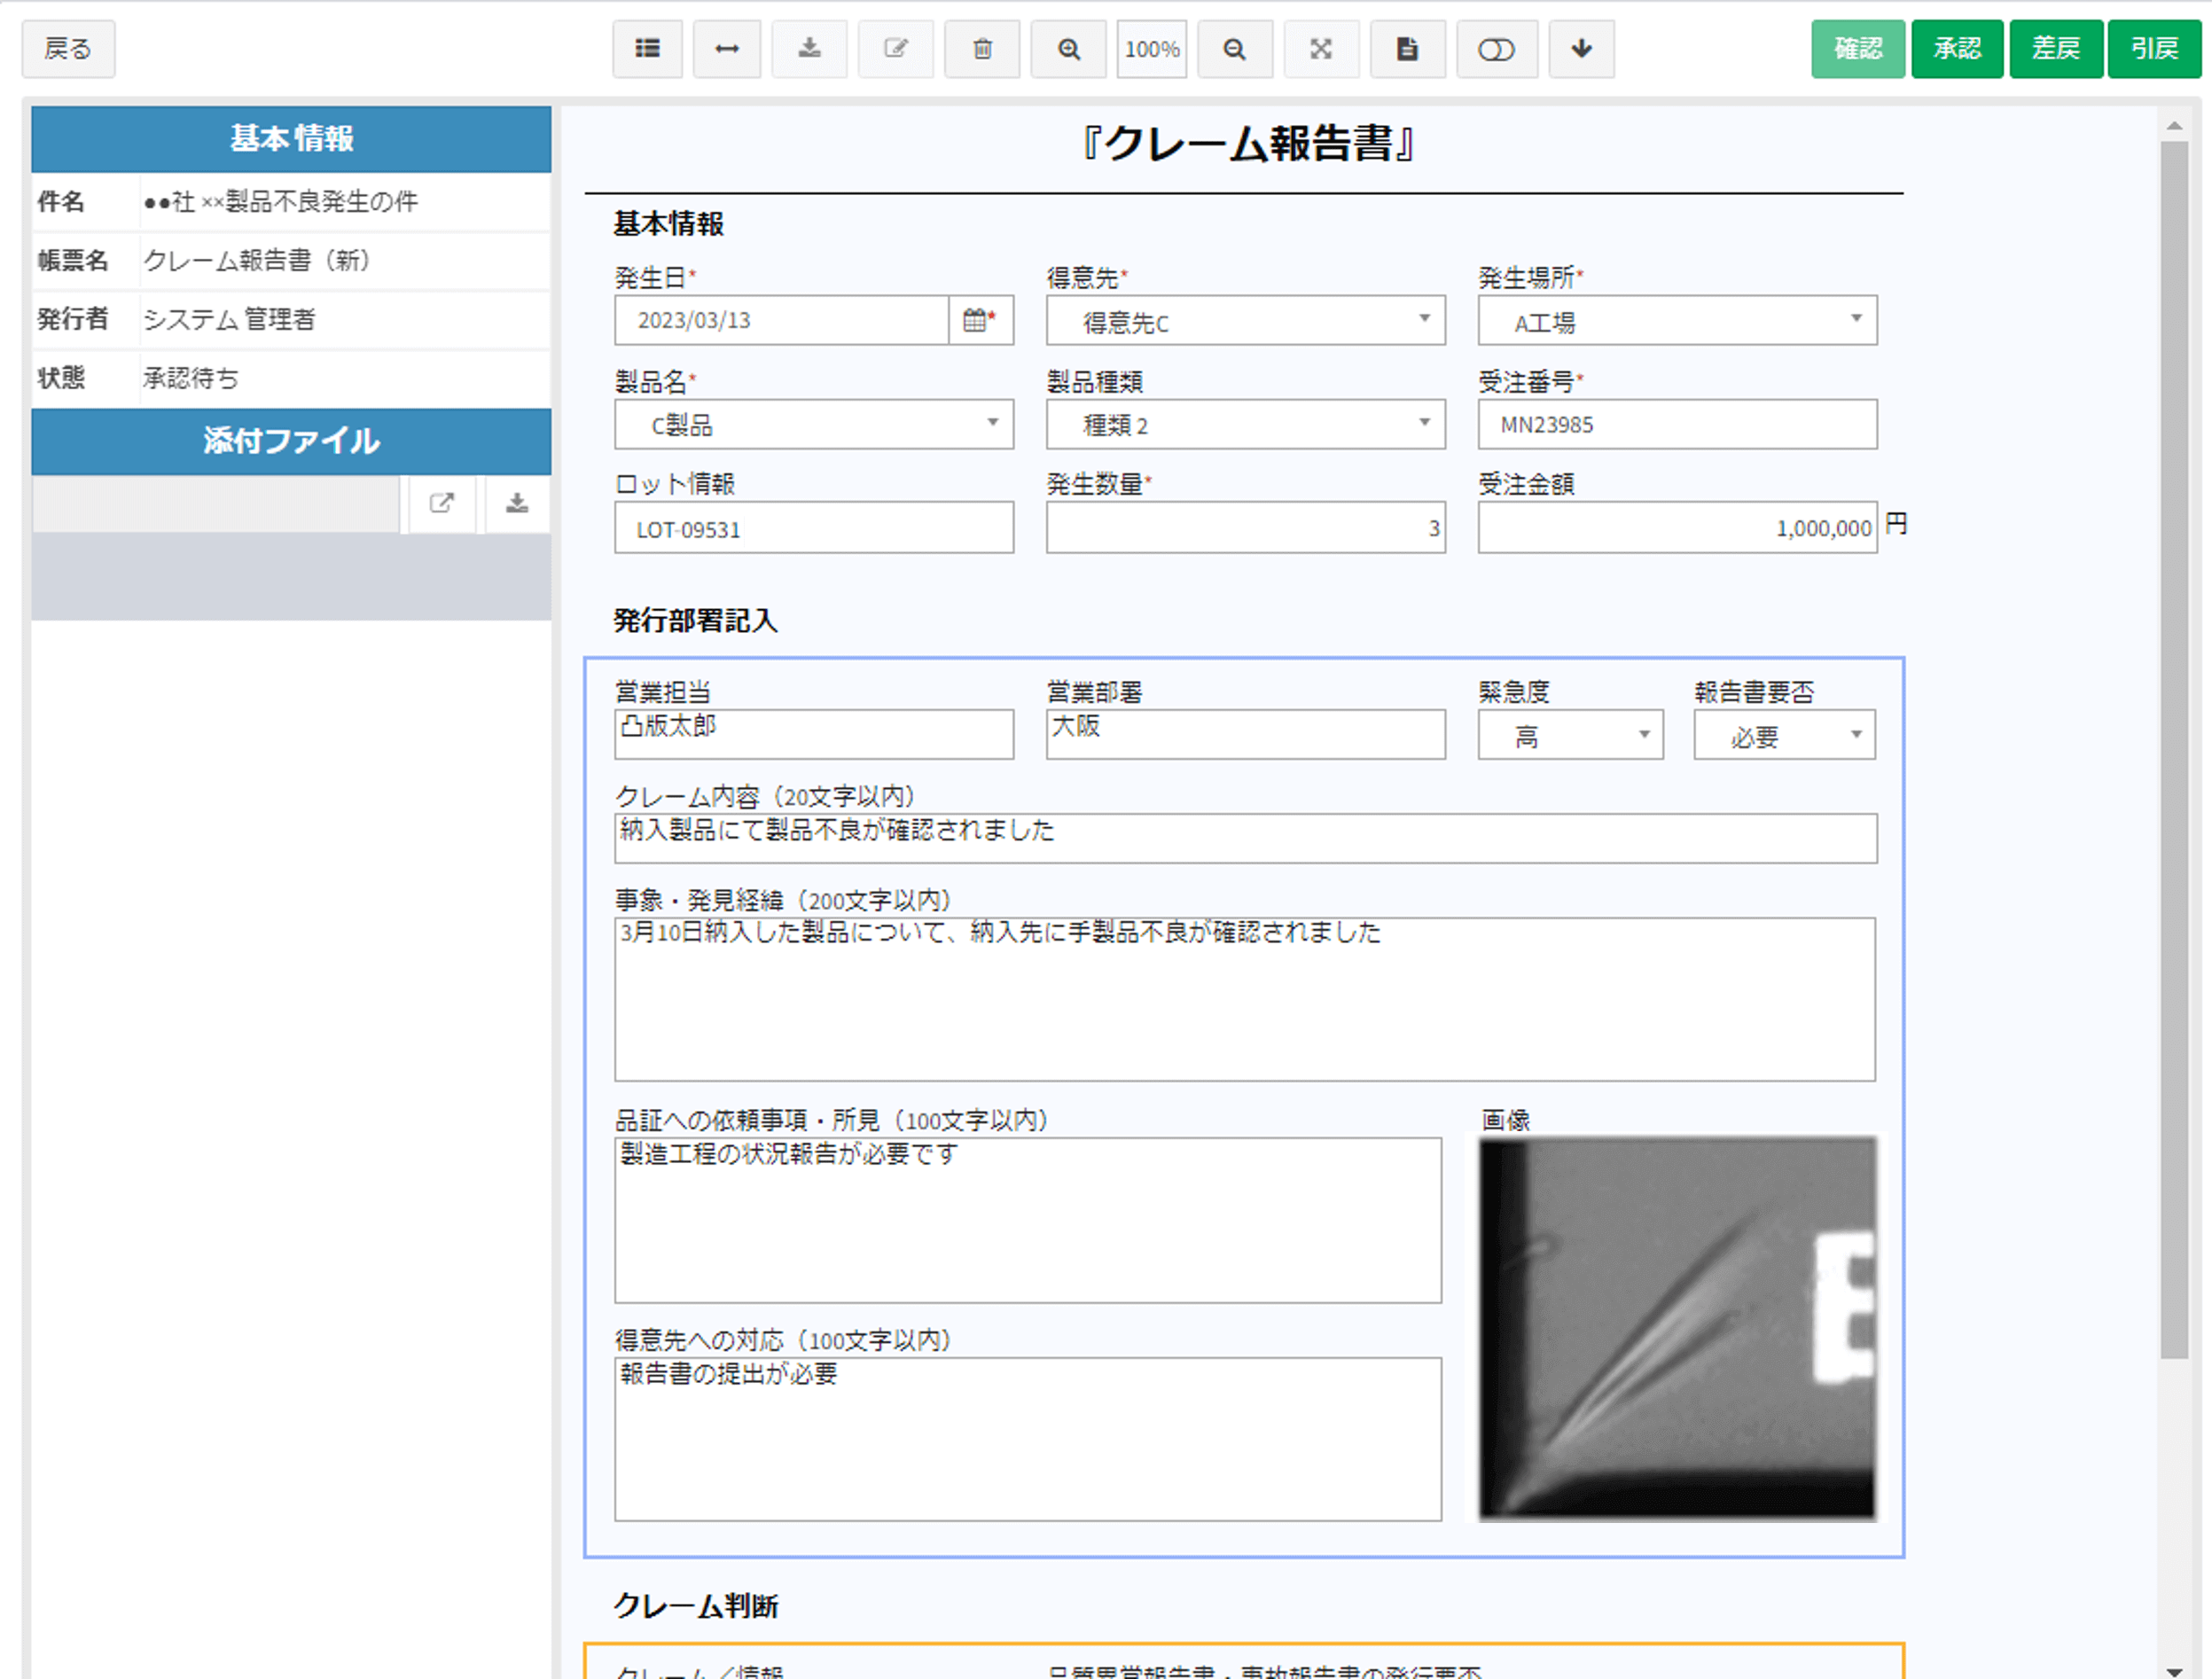Click the 基本情報 panel header

(x=291, y=139)
